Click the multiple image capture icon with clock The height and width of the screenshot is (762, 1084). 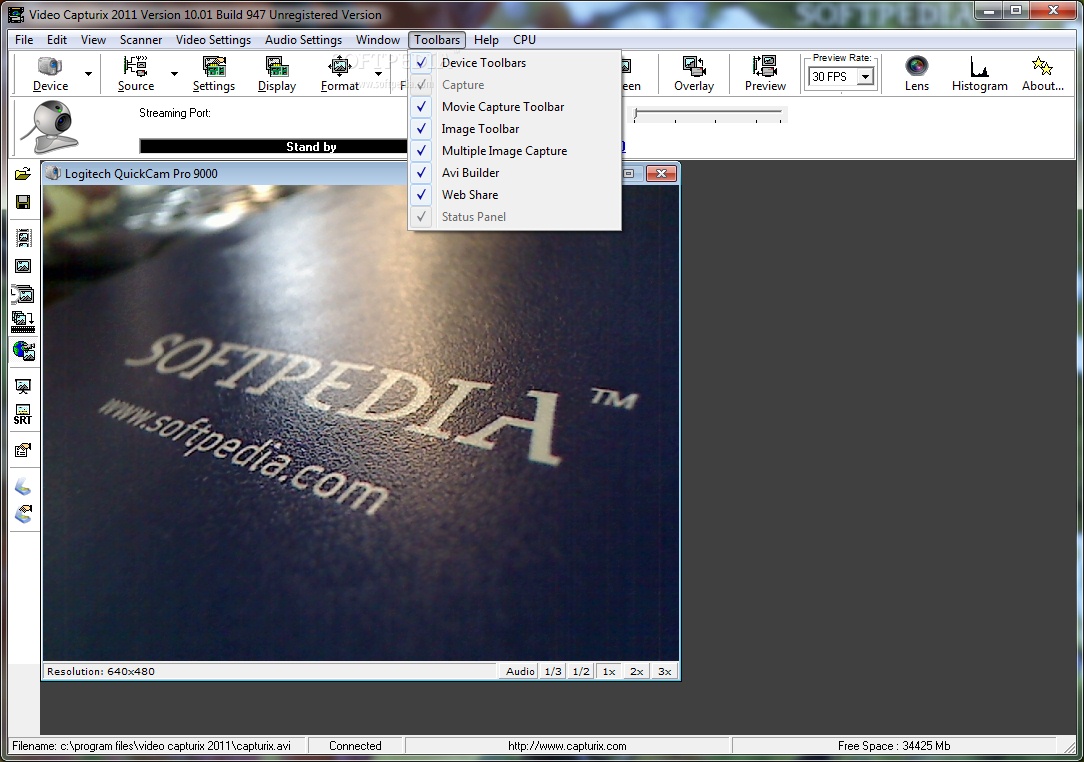click(23, 295)
